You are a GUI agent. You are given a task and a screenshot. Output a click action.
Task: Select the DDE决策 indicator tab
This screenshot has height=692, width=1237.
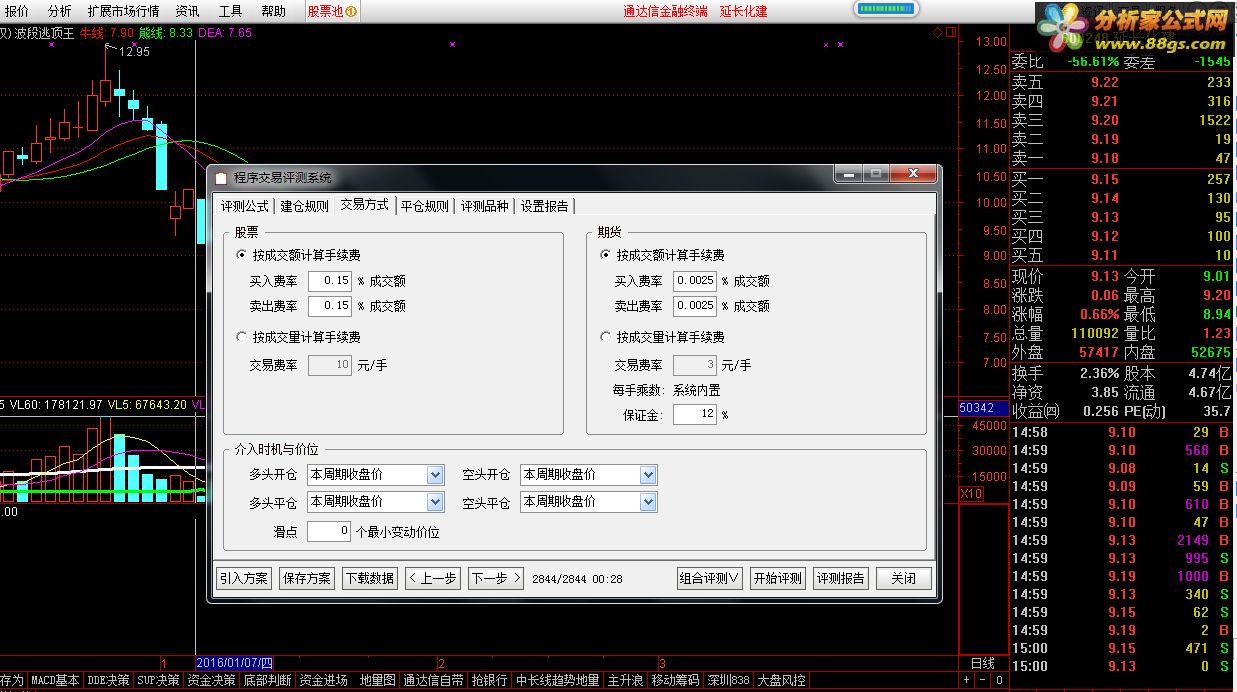(109, 680)
